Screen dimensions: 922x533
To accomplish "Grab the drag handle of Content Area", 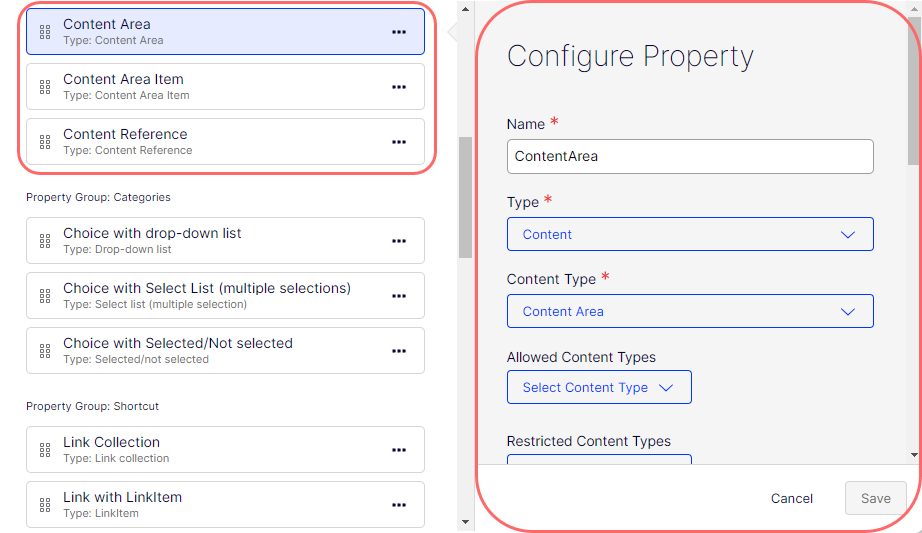I will click(x=45, y=32).
